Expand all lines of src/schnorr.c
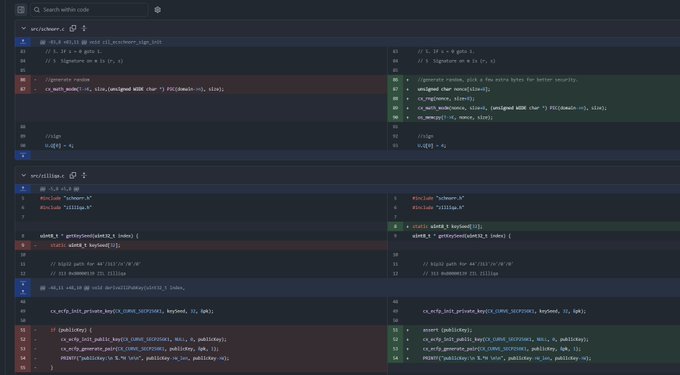The height and width of the screenshot is (375, 680). [x=84, y=29]
